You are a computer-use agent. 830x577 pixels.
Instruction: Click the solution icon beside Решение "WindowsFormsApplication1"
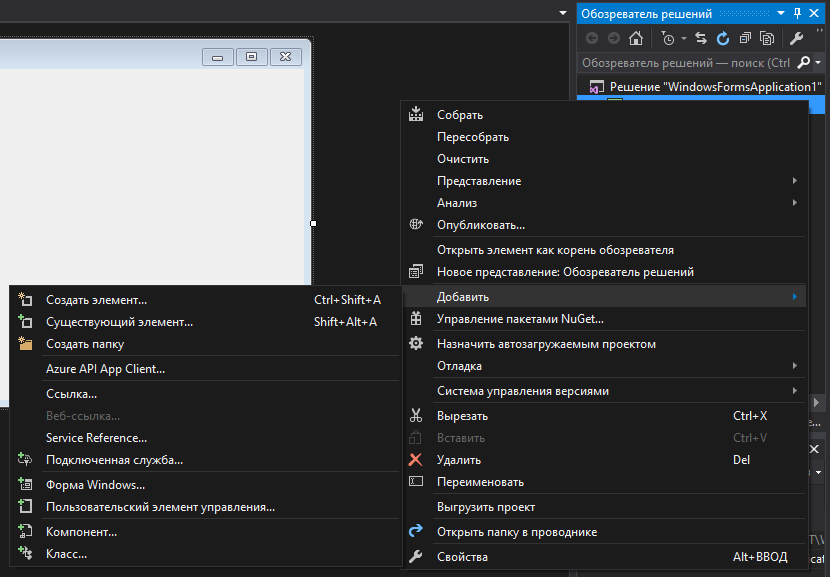597,87
